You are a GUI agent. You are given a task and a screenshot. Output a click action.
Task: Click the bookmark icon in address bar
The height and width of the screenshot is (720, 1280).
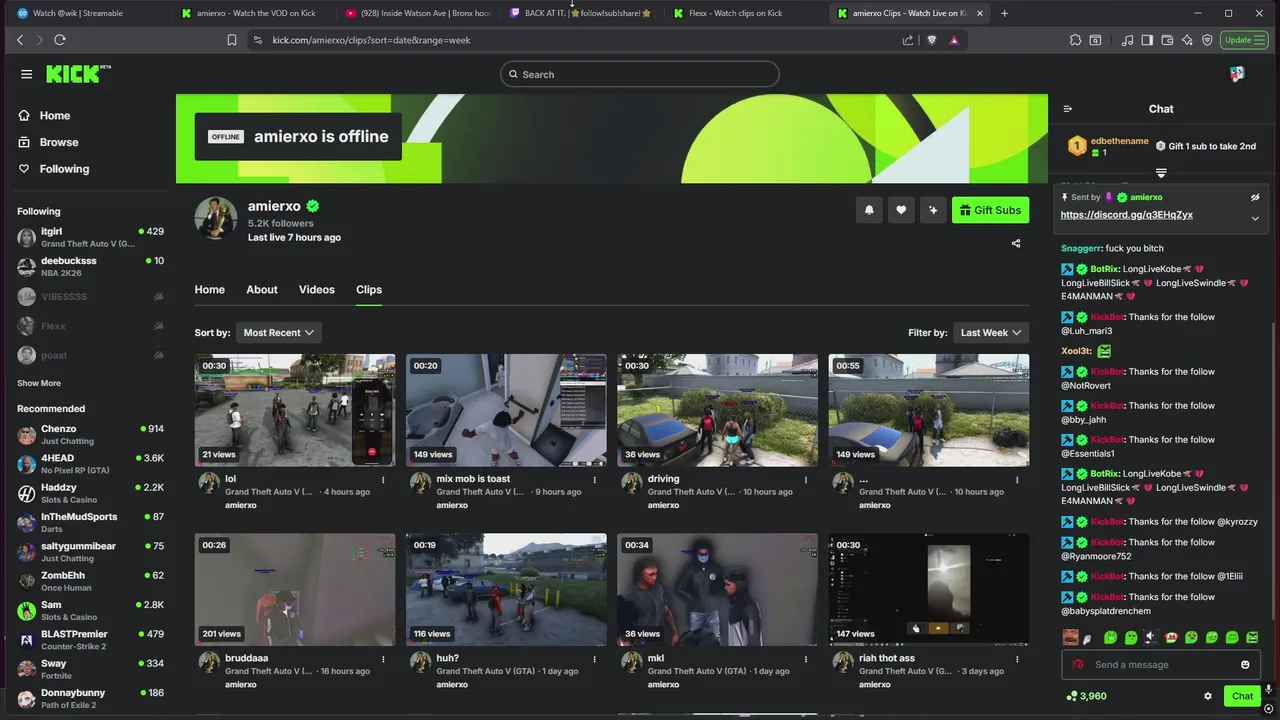coord(232,40)
